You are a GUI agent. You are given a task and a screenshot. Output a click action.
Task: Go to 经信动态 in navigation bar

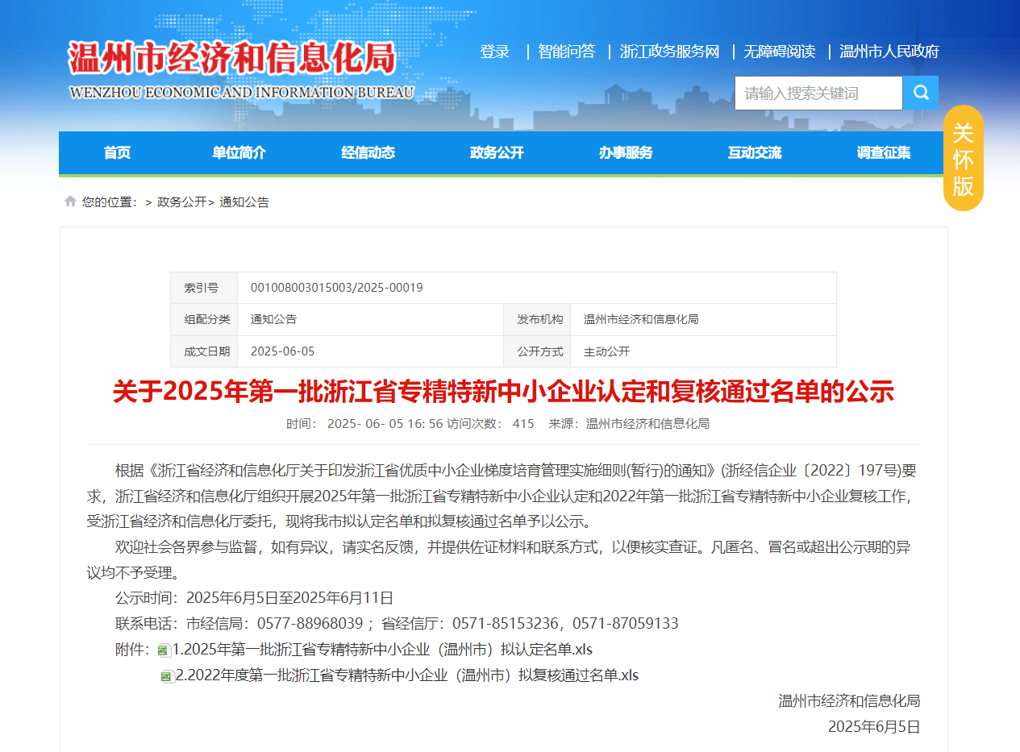(368, 153)
